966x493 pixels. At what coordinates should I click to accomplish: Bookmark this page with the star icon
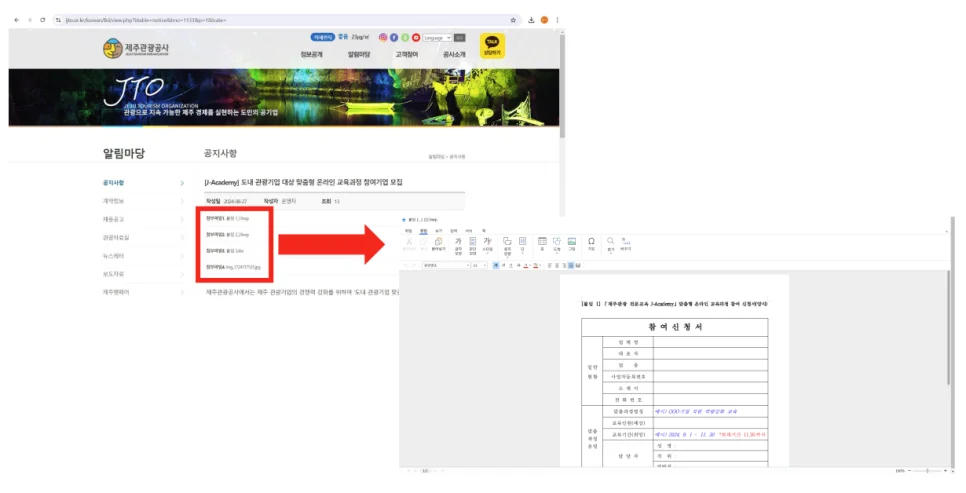point(513,20)
